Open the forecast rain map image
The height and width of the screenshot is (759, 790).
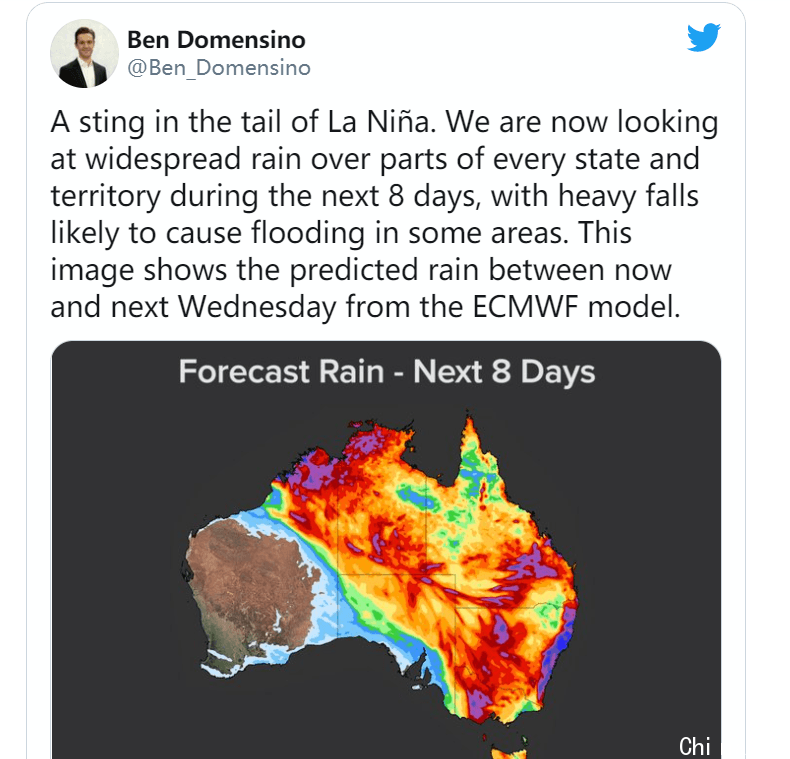tap(386, 550)
